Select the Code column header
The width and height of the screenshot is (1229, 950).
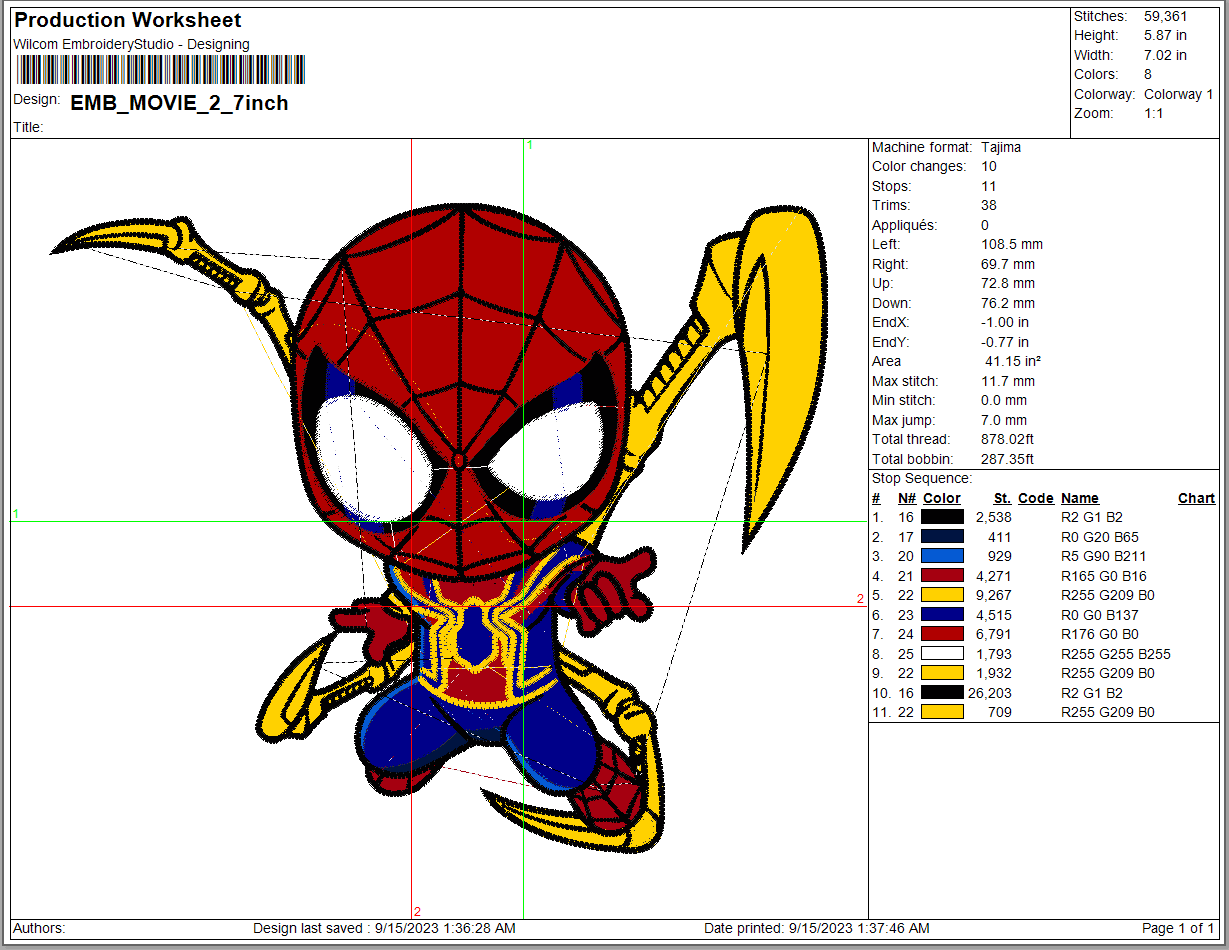click(x=1035, y=498)
